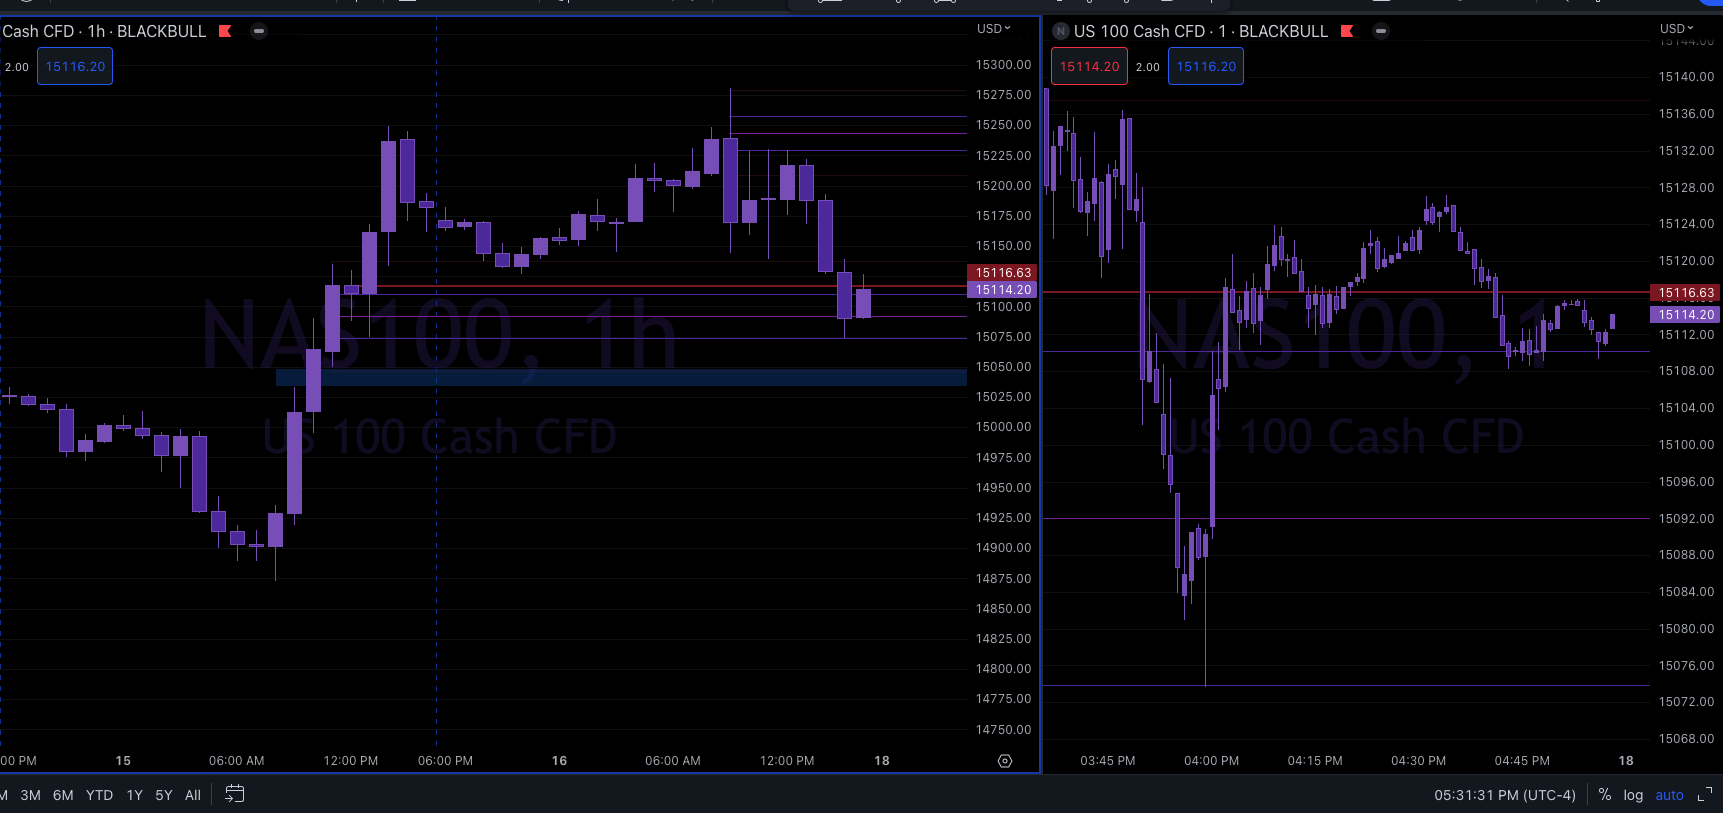
Task: Click the spread value 2.00 on left chart
Action: coord(17,67)
